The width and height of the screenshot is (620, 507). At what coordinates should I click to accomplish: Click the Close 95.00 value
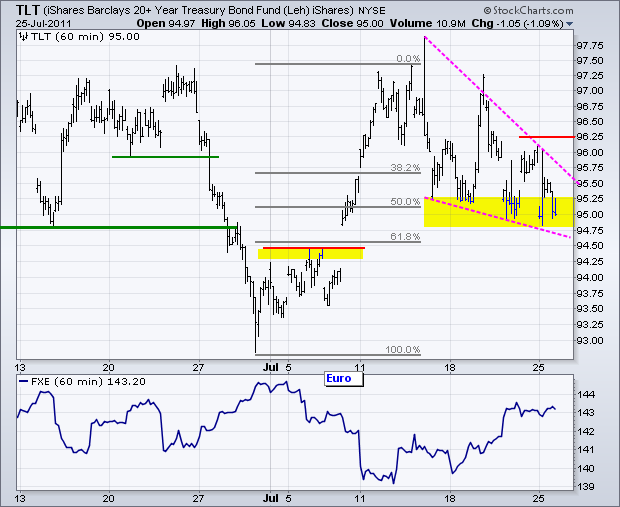click(x=352, y=23)
